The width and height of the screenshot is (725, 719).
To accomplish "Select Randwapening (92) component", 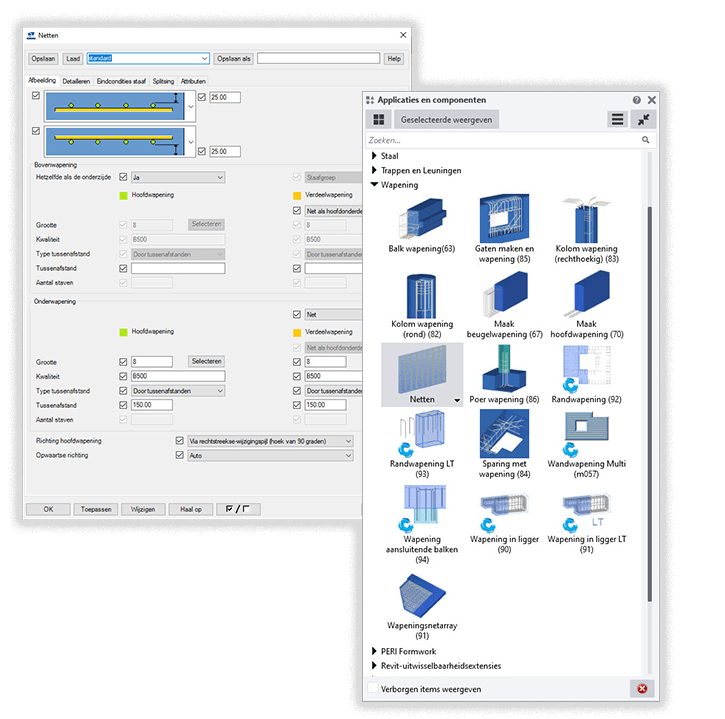I will [586, 374].
